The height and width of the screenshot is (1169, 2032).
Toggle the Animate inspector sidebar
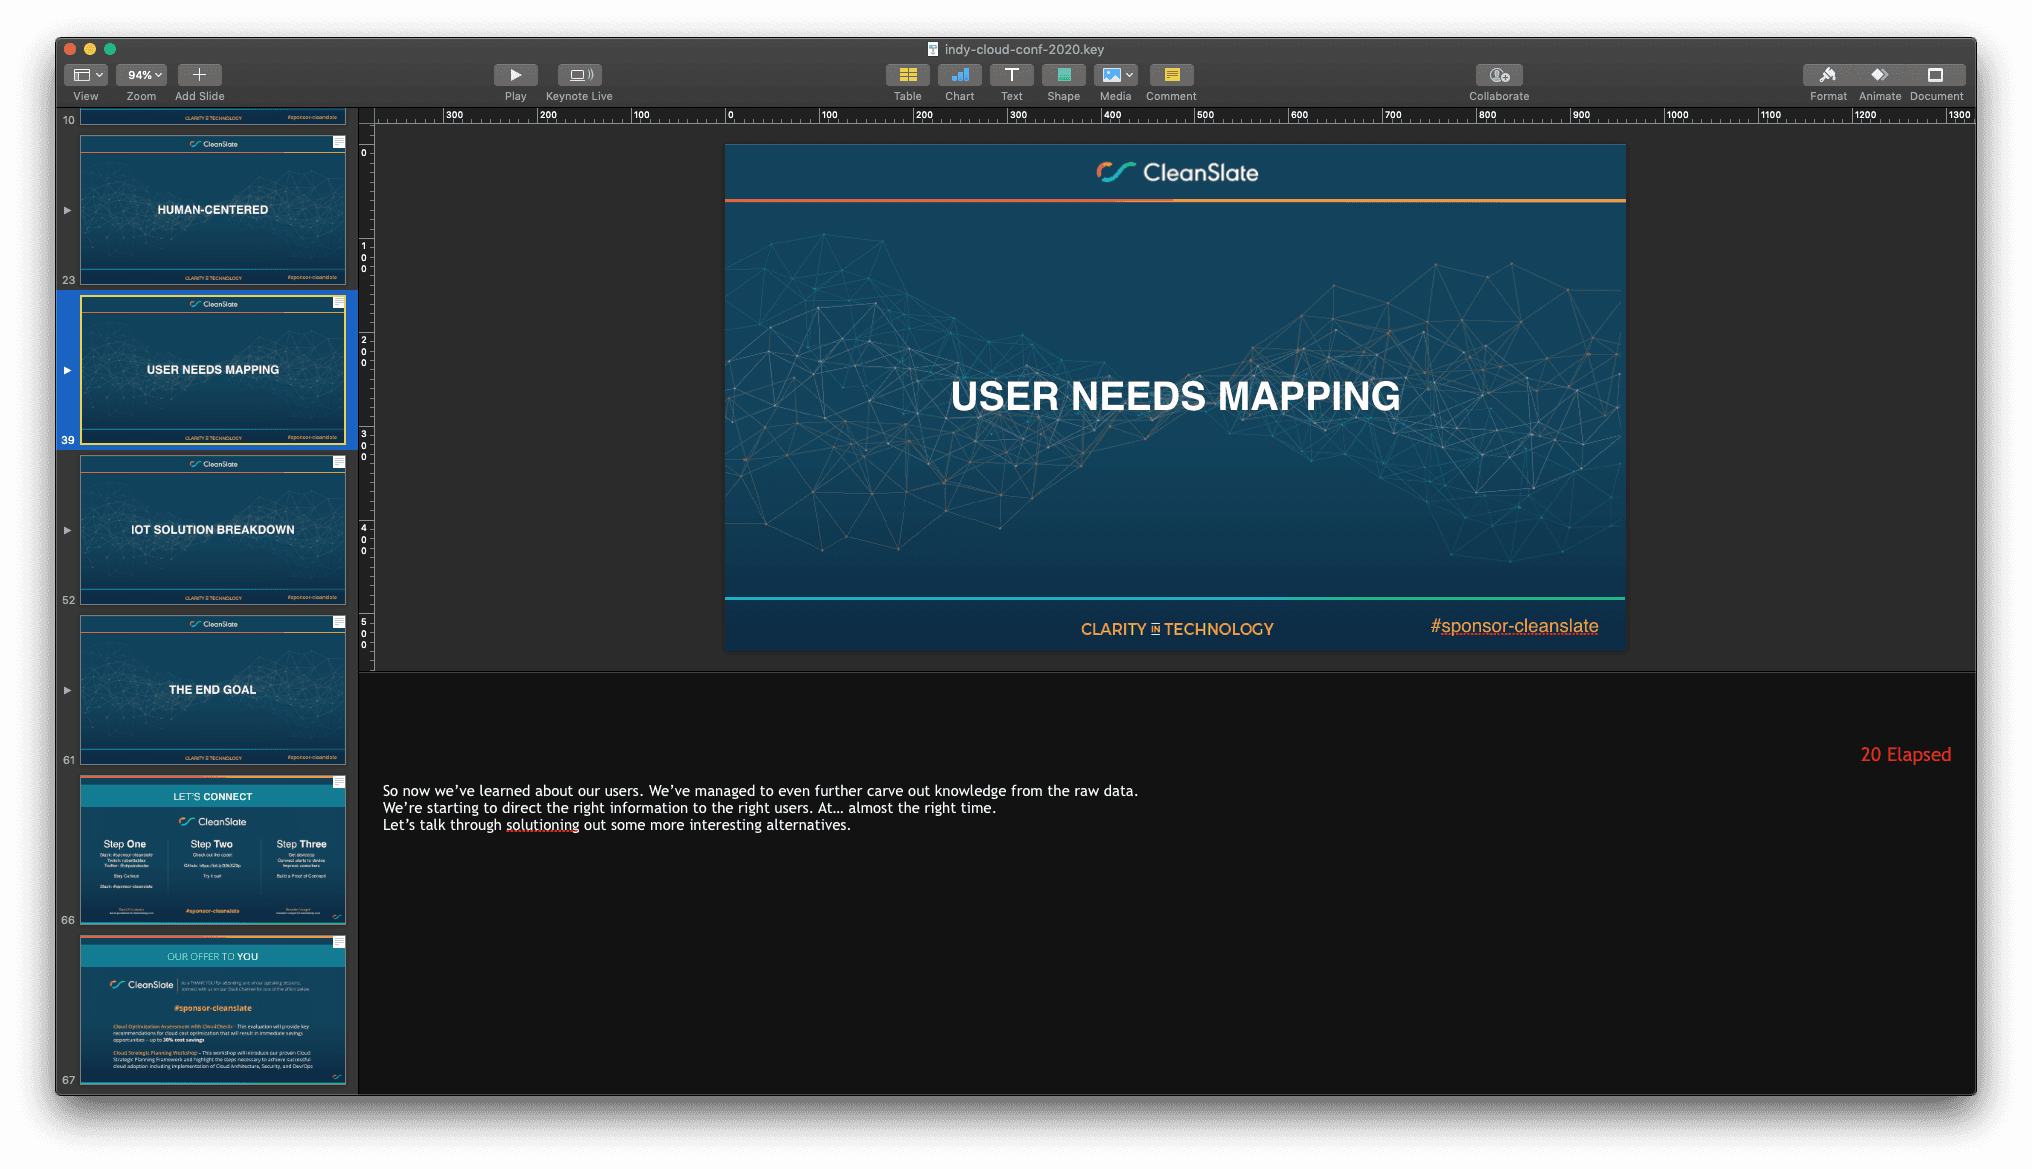pyautogui.click(x=1880, y=75)
